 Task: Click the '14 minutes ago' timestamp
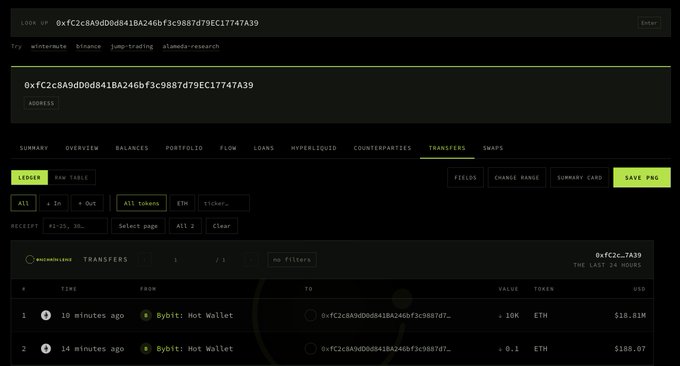[92, 349]
